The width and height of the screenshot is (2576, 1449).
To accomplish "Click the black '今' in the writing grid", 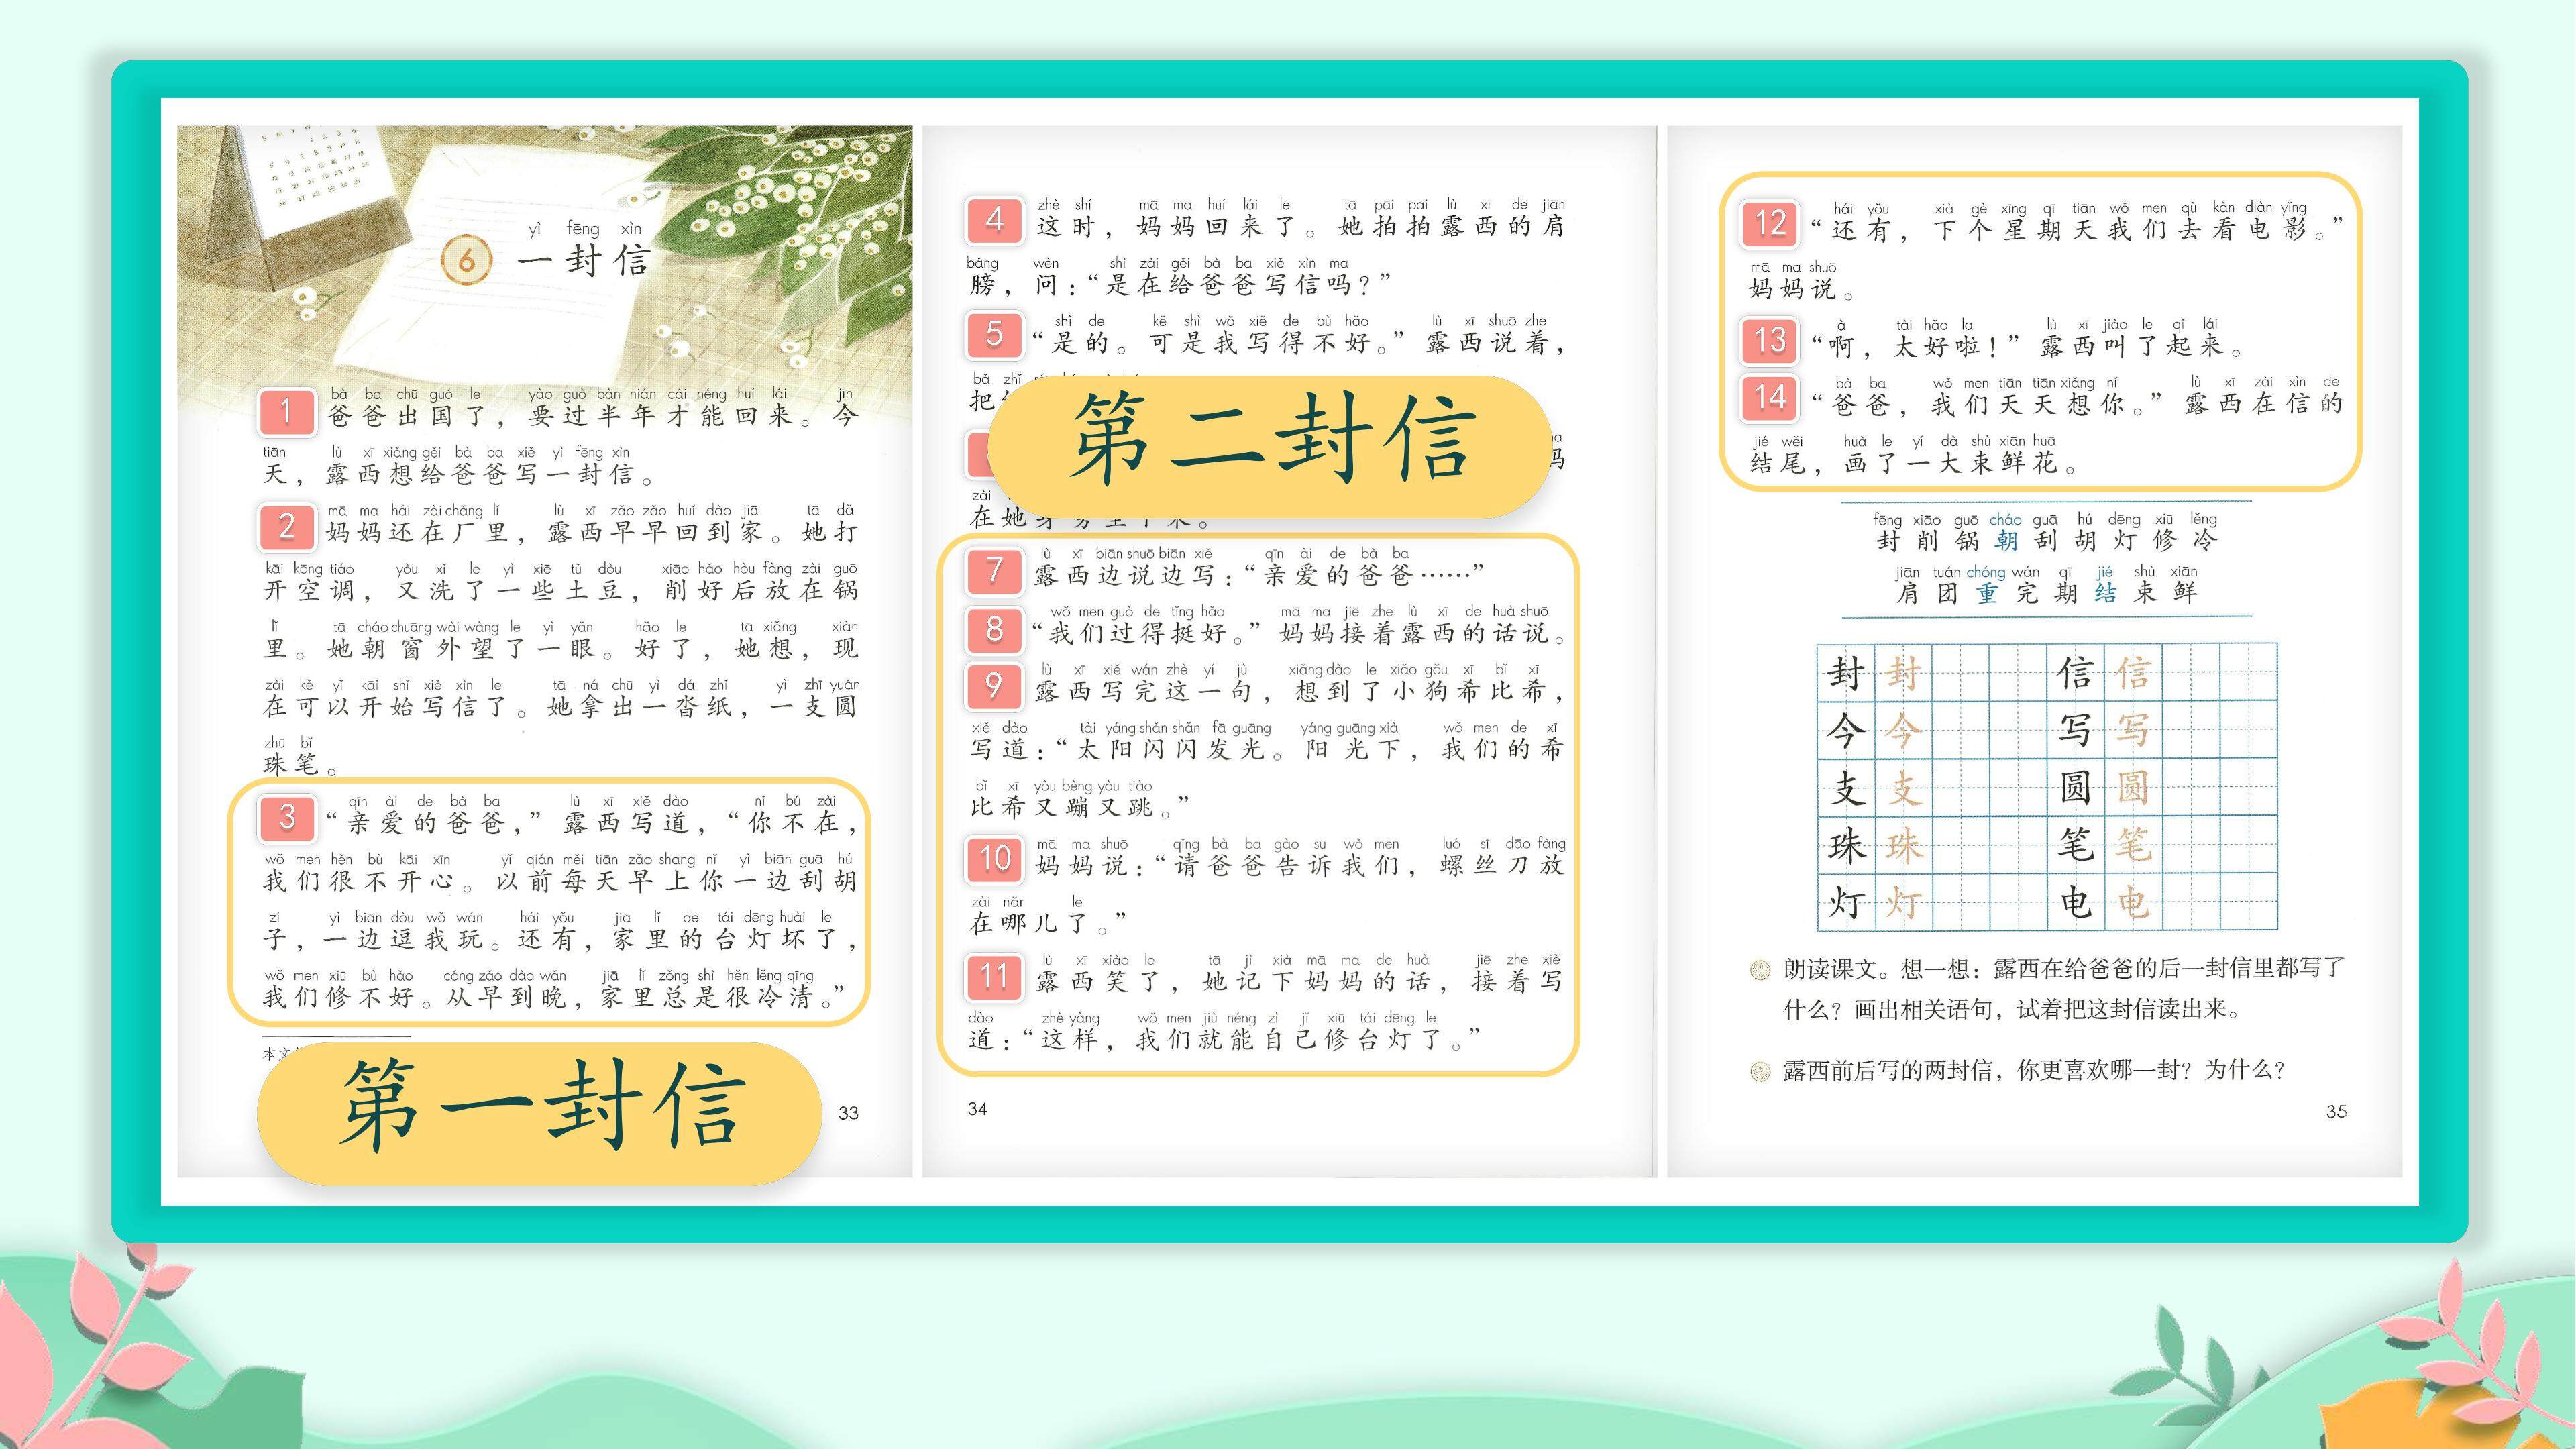I will click(1846, 731).
